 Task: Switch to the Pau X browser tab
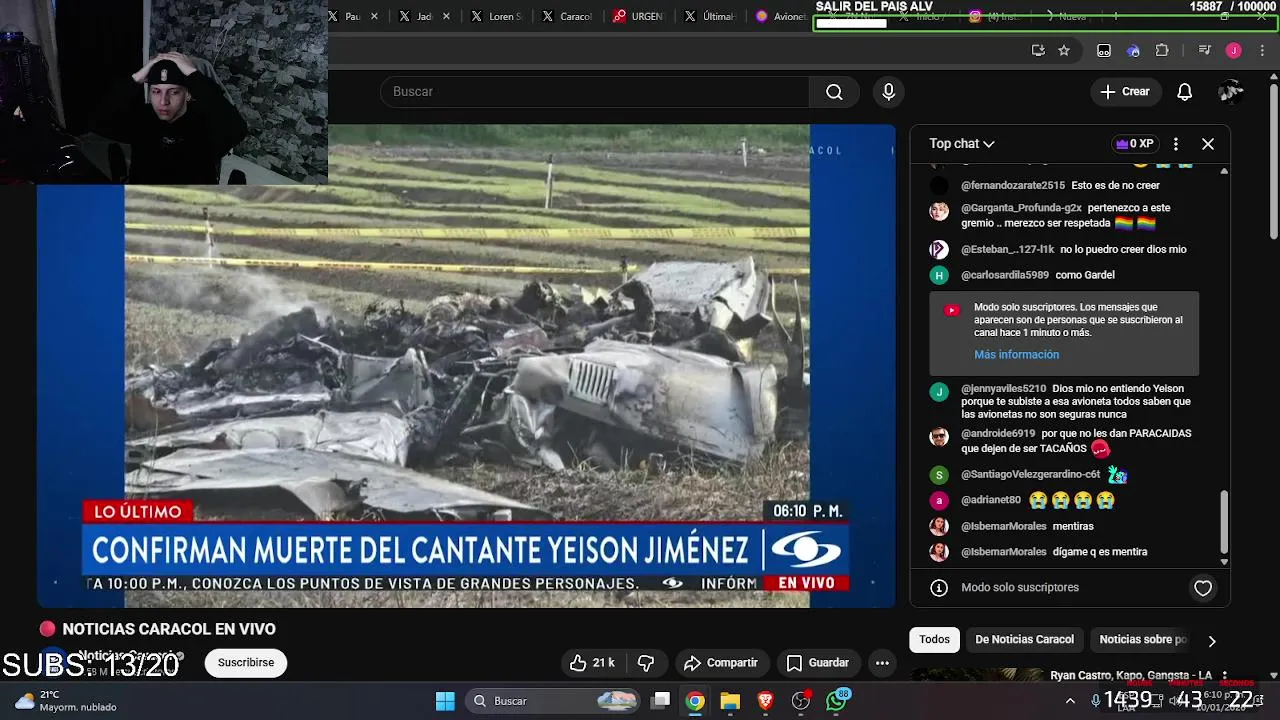click(x=345, y=17)
